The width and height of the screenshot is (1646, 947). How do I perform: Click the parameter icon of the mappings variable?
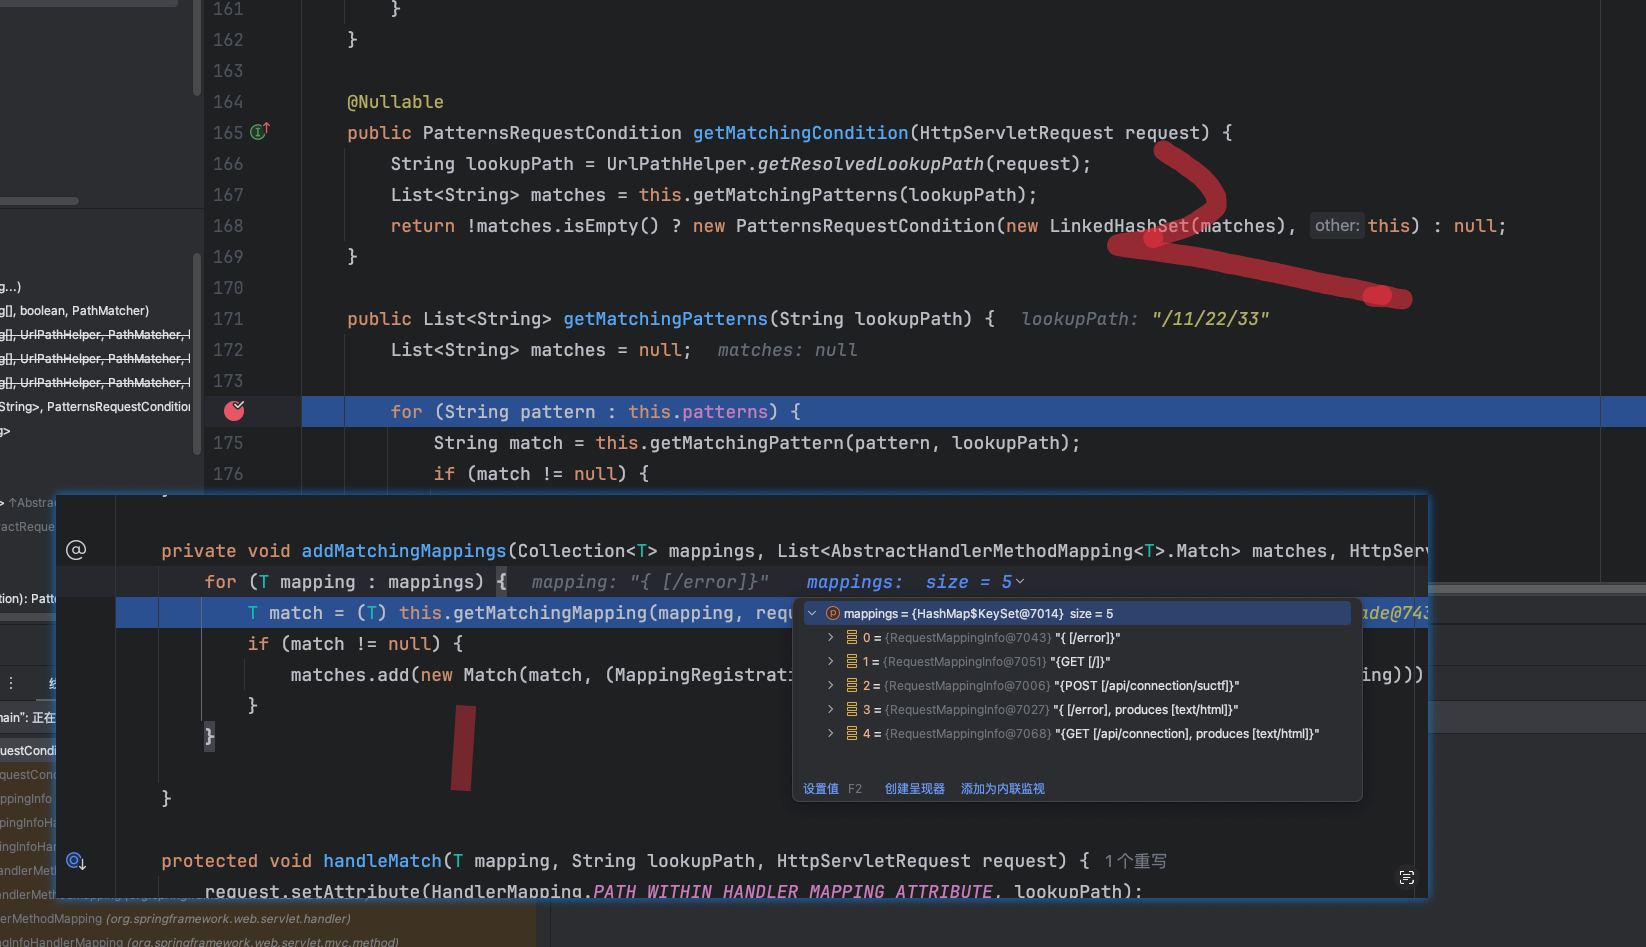point(832,614)
